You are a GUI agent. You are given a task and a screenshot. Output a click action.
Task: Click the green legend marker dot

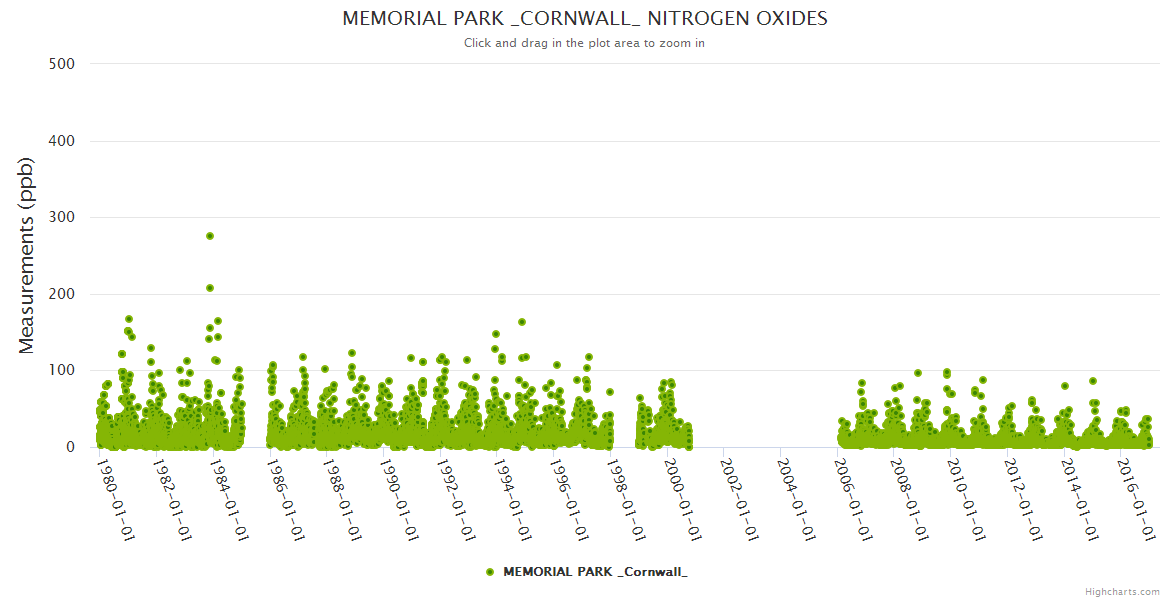489,572
